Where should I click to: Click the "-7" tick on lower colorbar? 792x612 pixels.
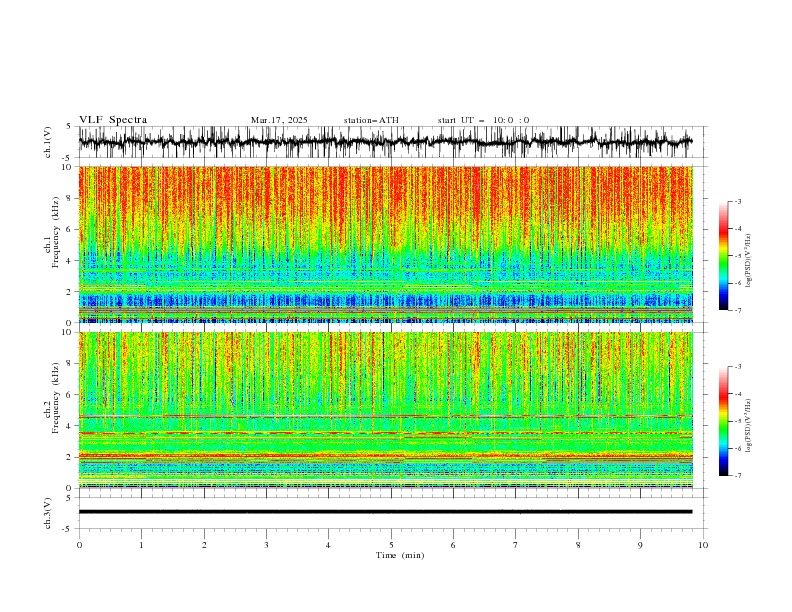pyautogui.click(x=738, y=476)
